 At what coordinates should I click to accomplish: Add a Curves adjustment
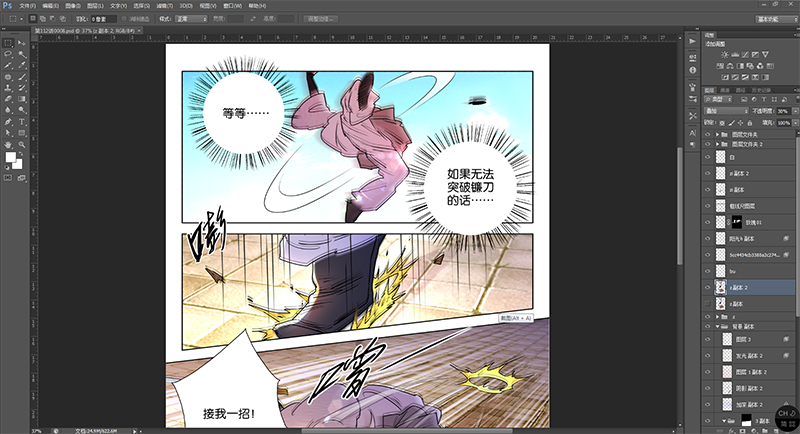point(745,55)
